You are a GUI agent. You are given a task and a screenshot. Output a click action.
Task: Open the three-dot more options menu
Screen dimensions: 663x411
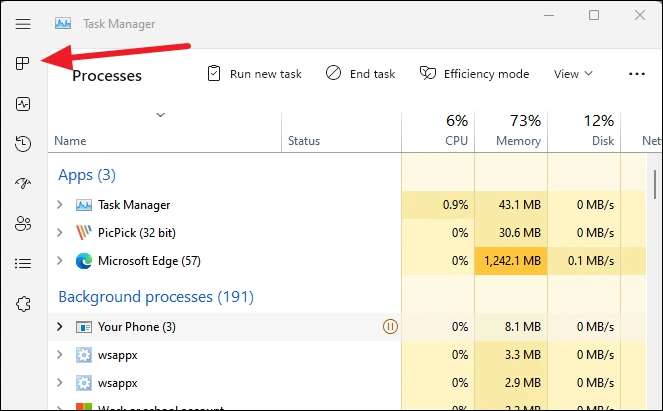pyautogui.click(x=636, y=74)
